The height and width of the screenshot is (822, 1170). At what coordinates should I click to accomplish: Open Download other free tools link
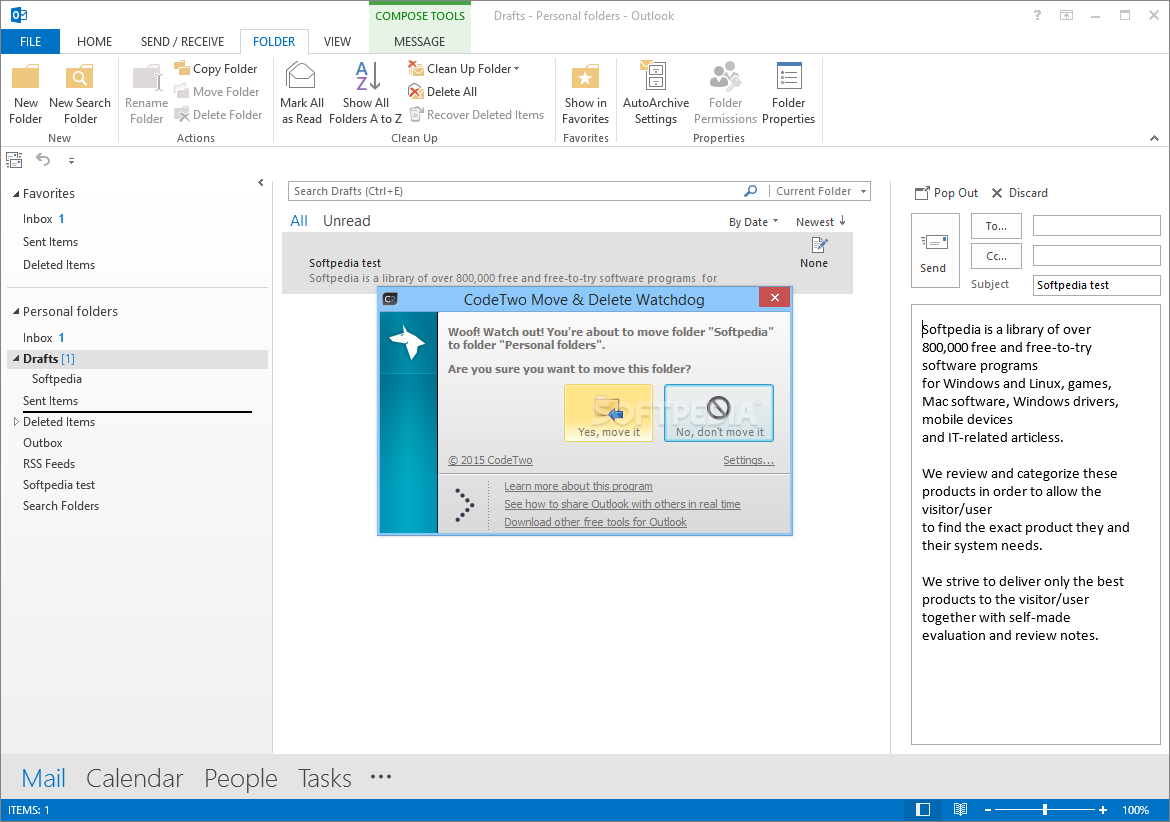(595, 522)
